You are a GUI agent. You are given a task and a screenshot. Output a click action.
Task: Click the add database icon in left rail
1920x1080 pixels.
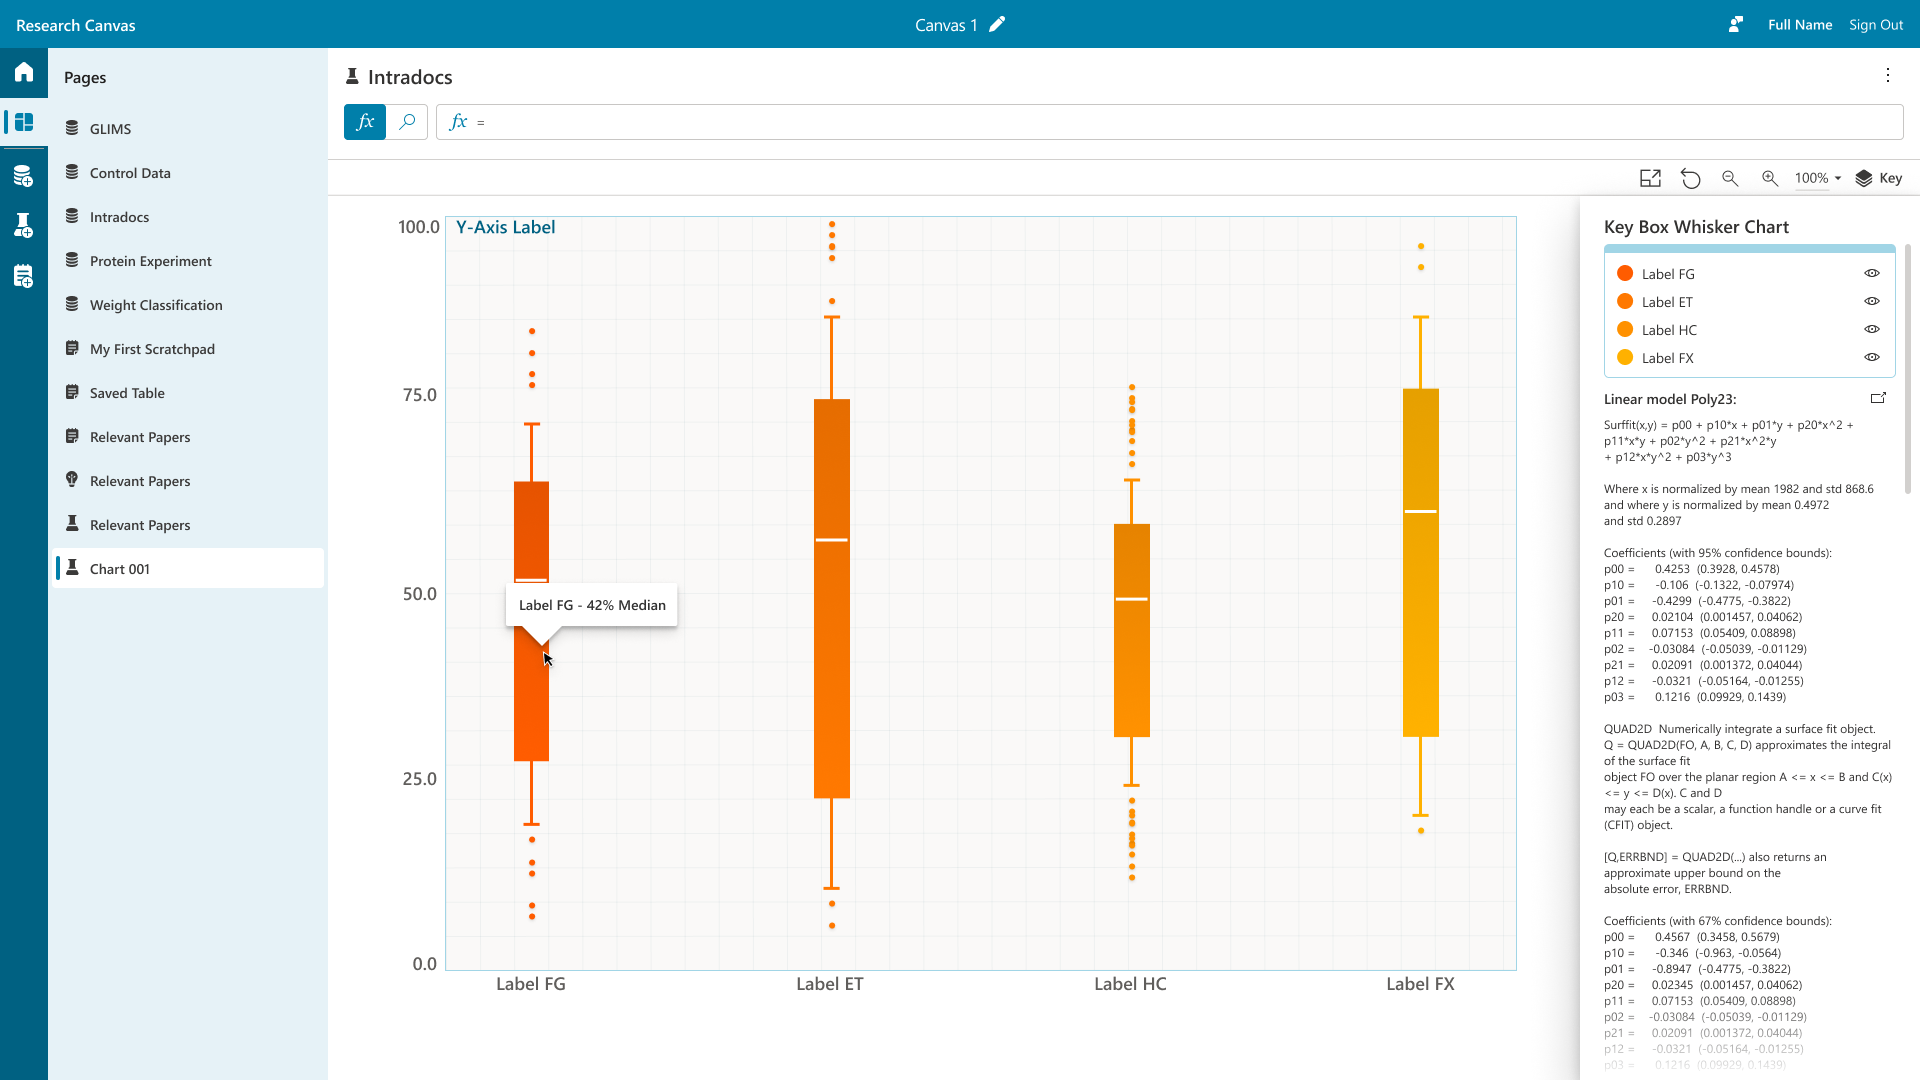pos(24,177)
